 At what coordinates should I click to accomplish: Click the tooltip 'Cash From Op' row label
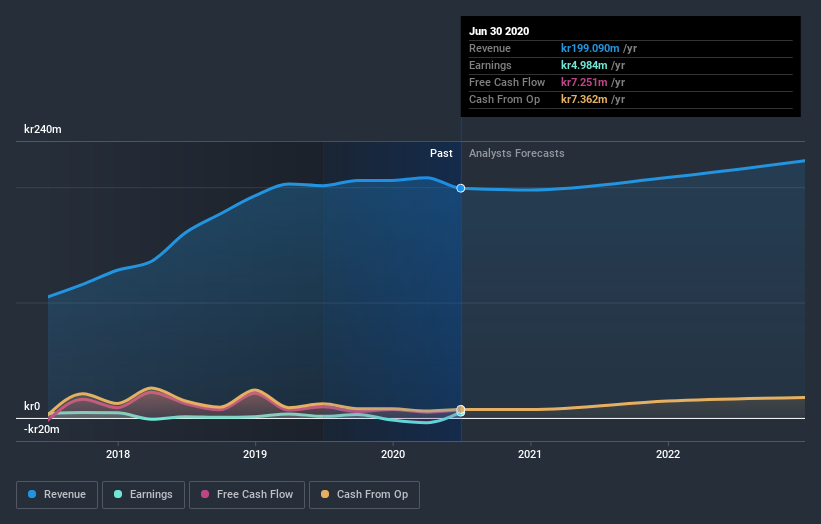click(505, 99)
